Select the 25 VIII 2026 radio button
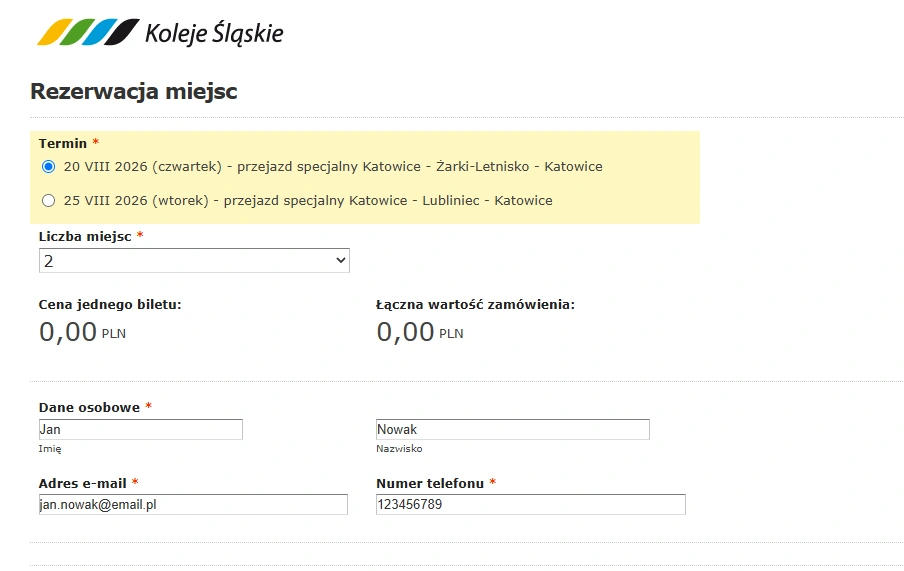 (x=48, y=201)
